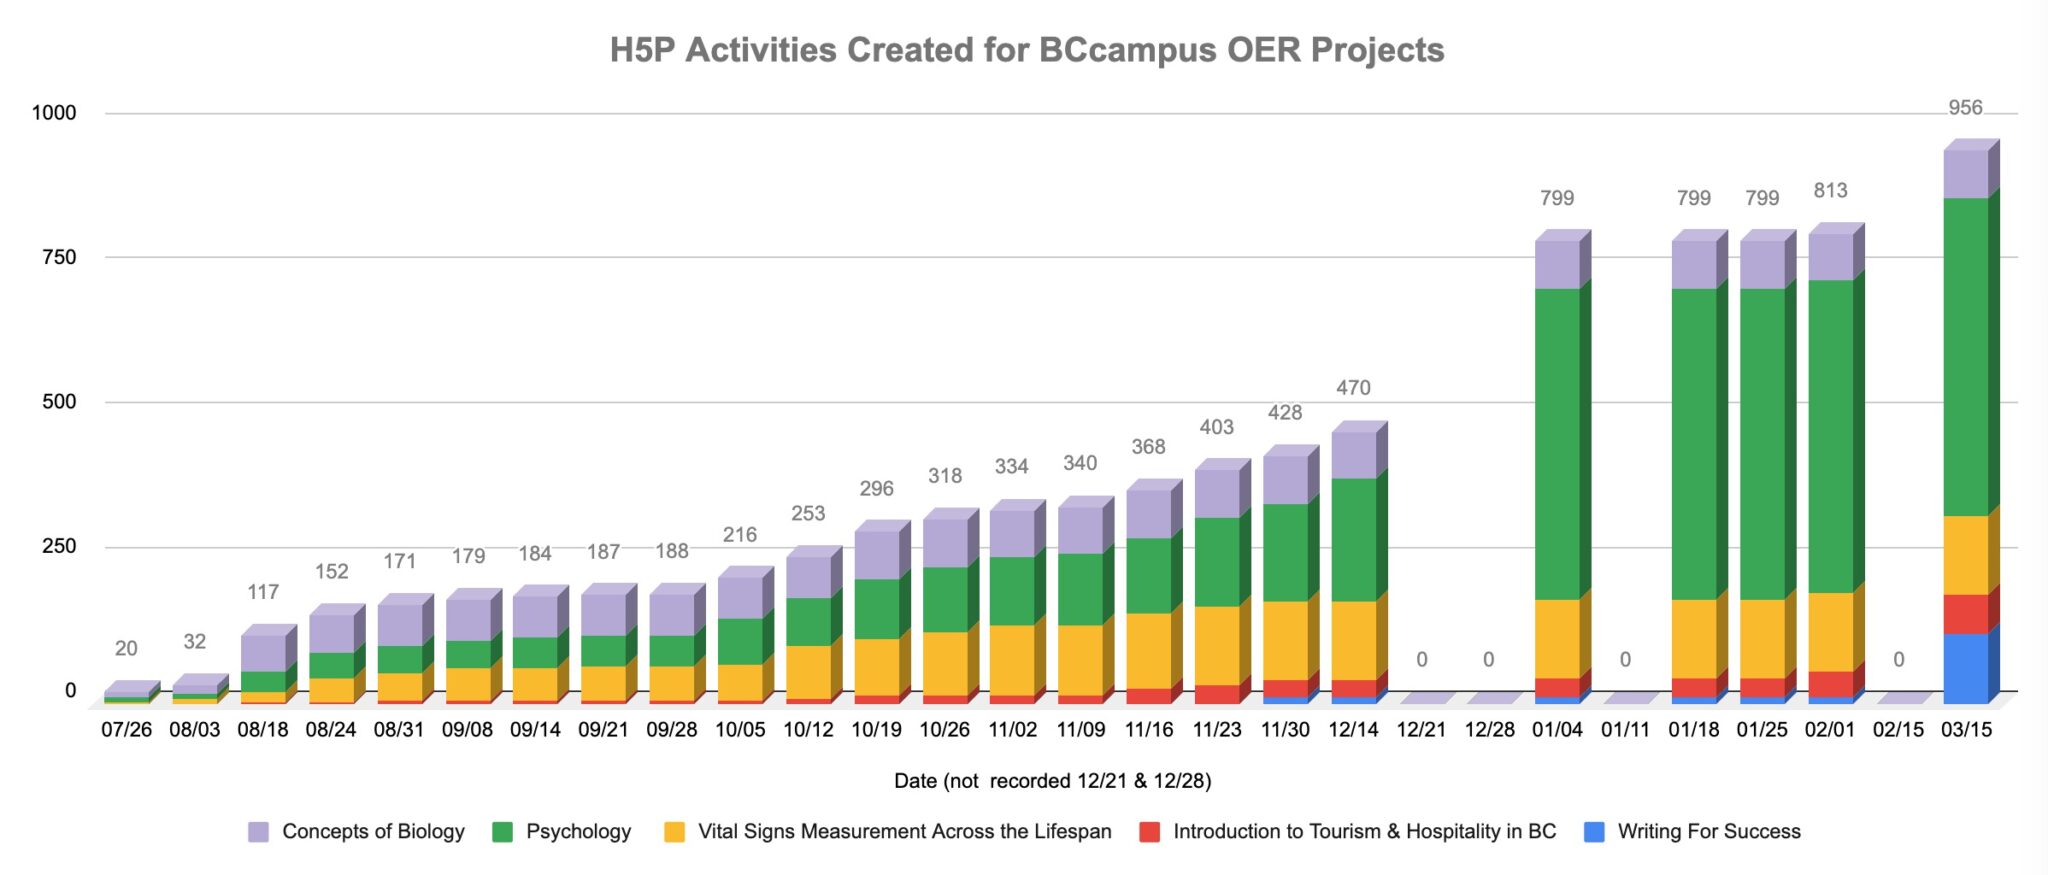Click the 1000 tick label on y-axis
The image size is (2048, 875).
pos(54,113)
